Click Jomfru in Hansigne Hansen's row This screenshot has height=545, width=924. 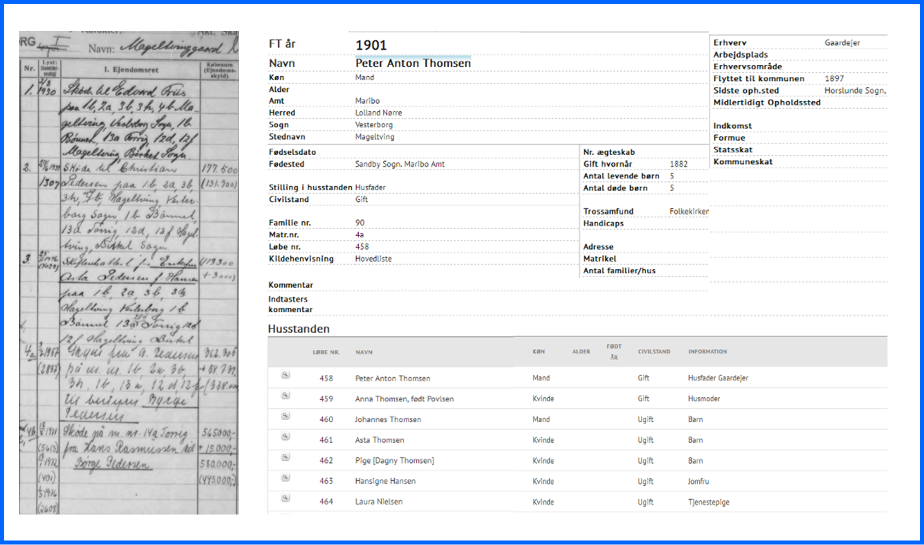coord(698,481)
